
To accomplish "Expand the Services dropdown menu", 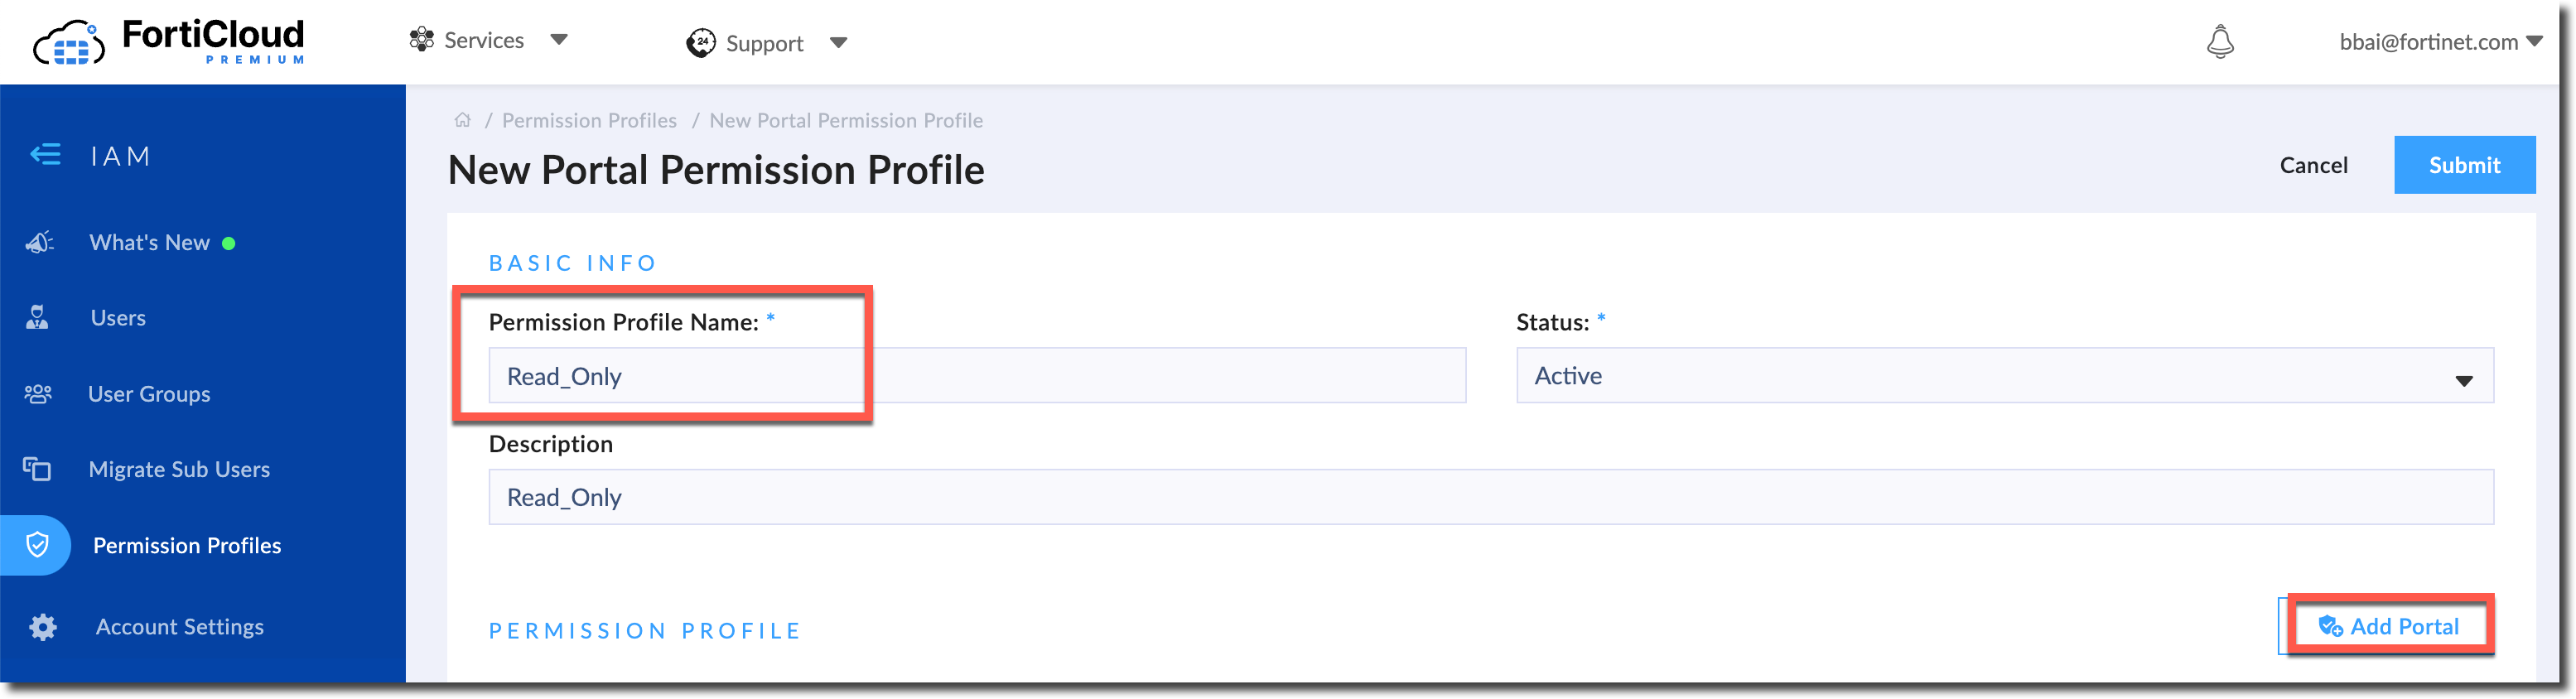I will 488,41.
